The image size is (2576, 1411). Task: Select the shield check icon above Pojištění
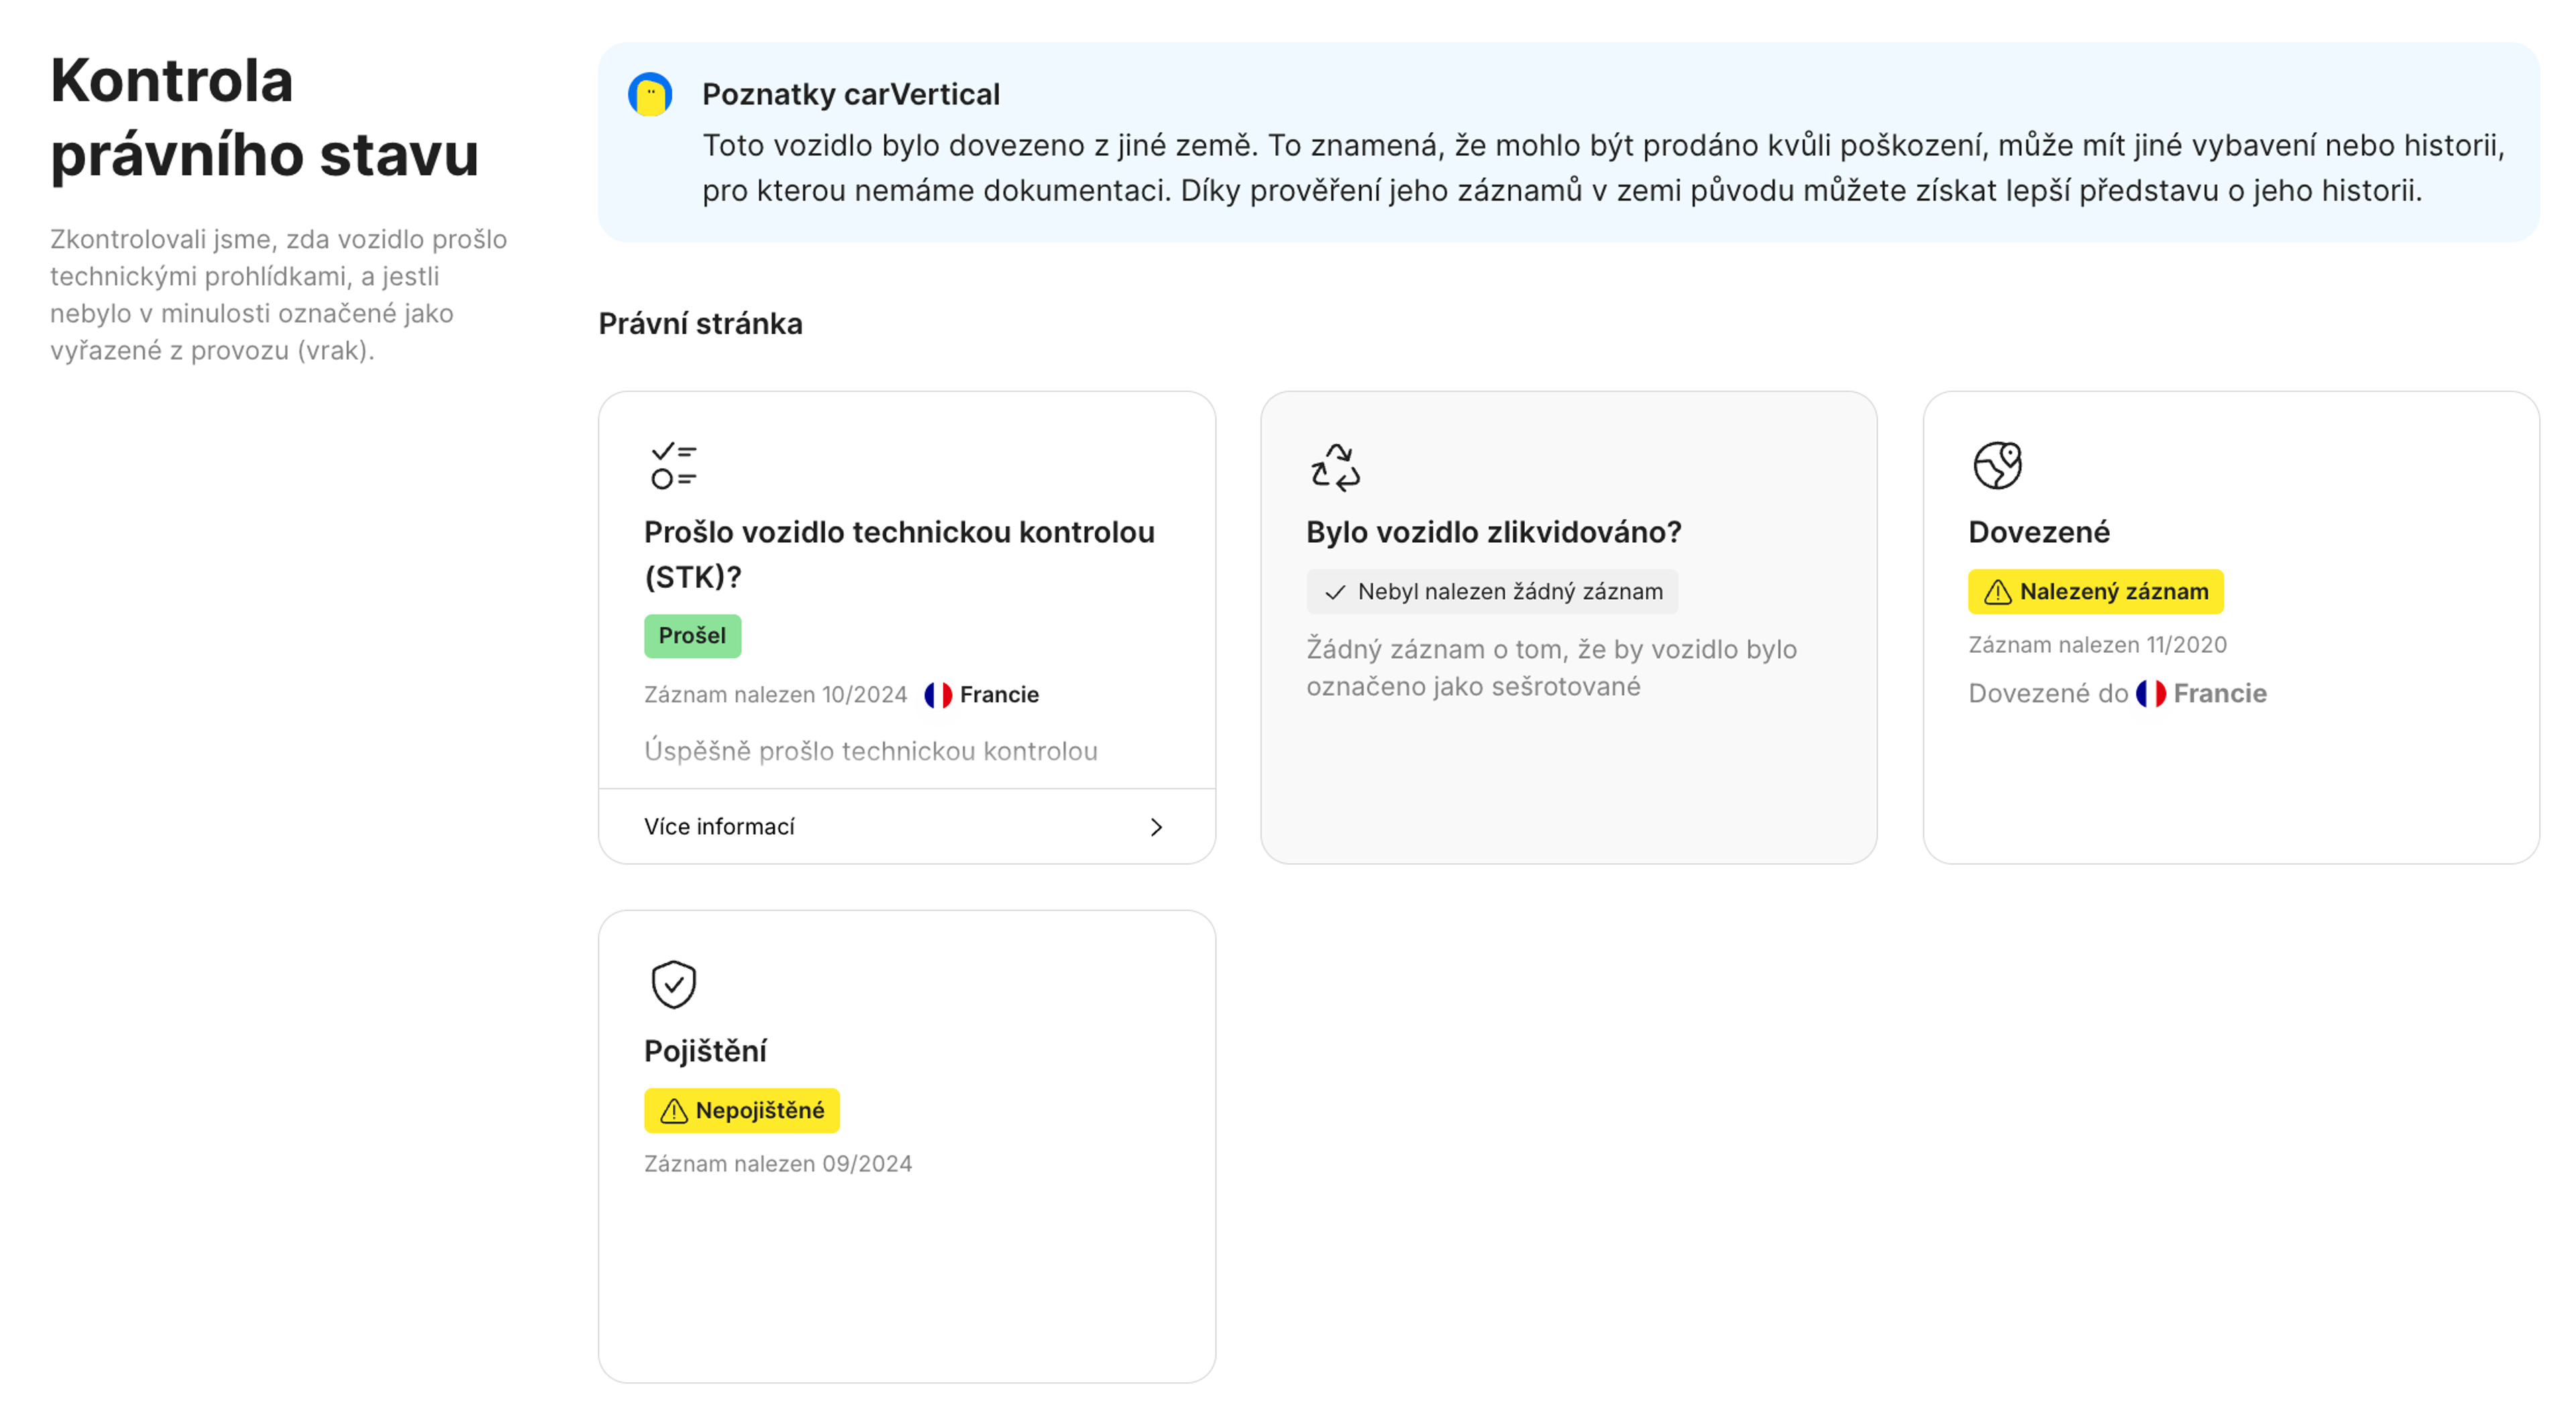coord(674,984)
